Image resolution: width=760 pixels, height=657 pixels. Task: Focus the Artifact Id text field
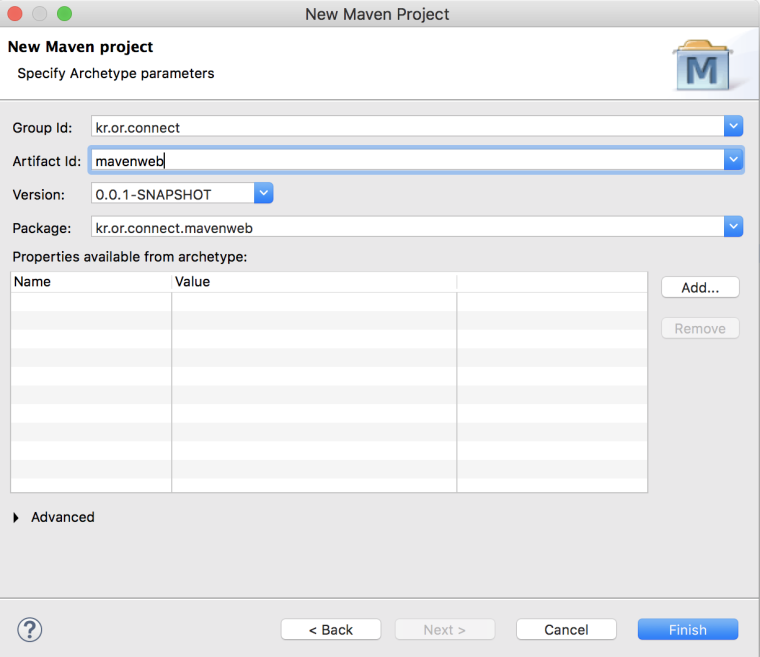pos(408,160)
